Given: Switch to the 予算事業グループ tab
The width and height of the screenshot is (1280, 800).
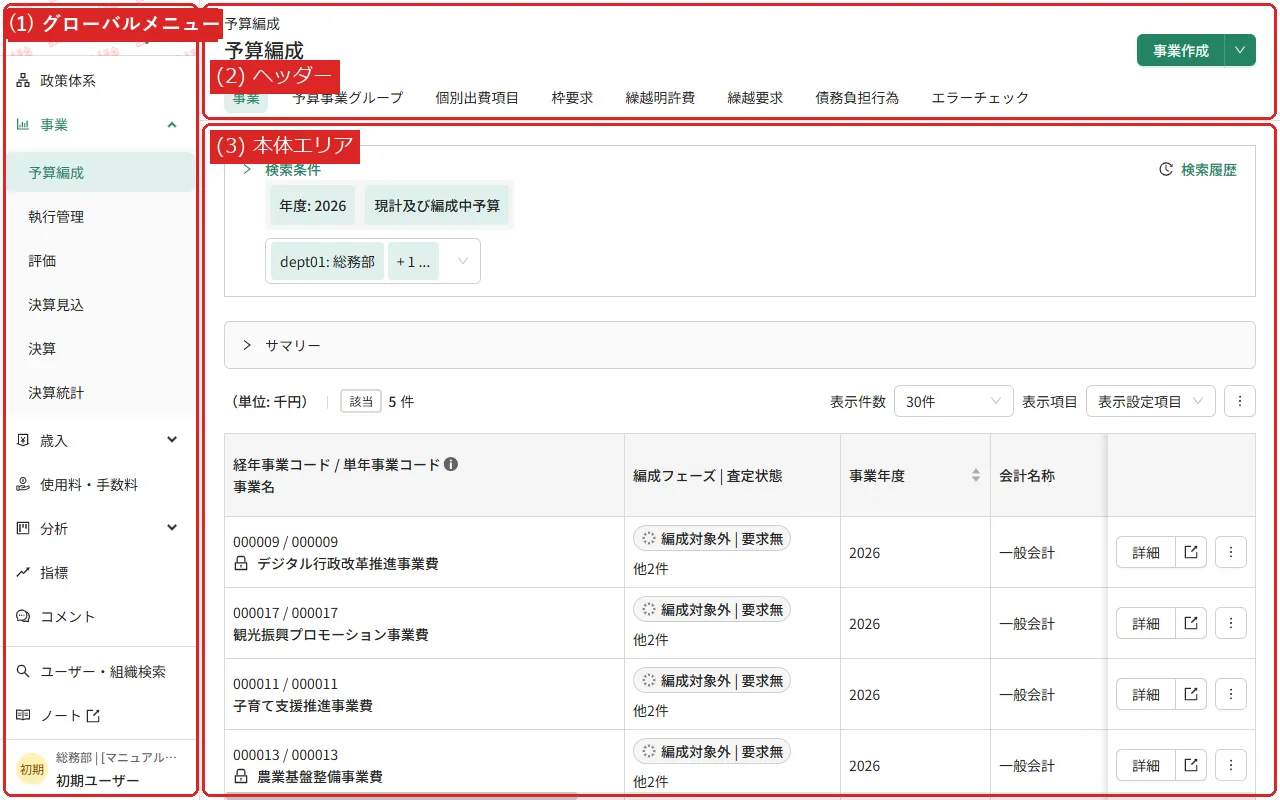Looking at the screenshot, I should [x=348, y=98].
